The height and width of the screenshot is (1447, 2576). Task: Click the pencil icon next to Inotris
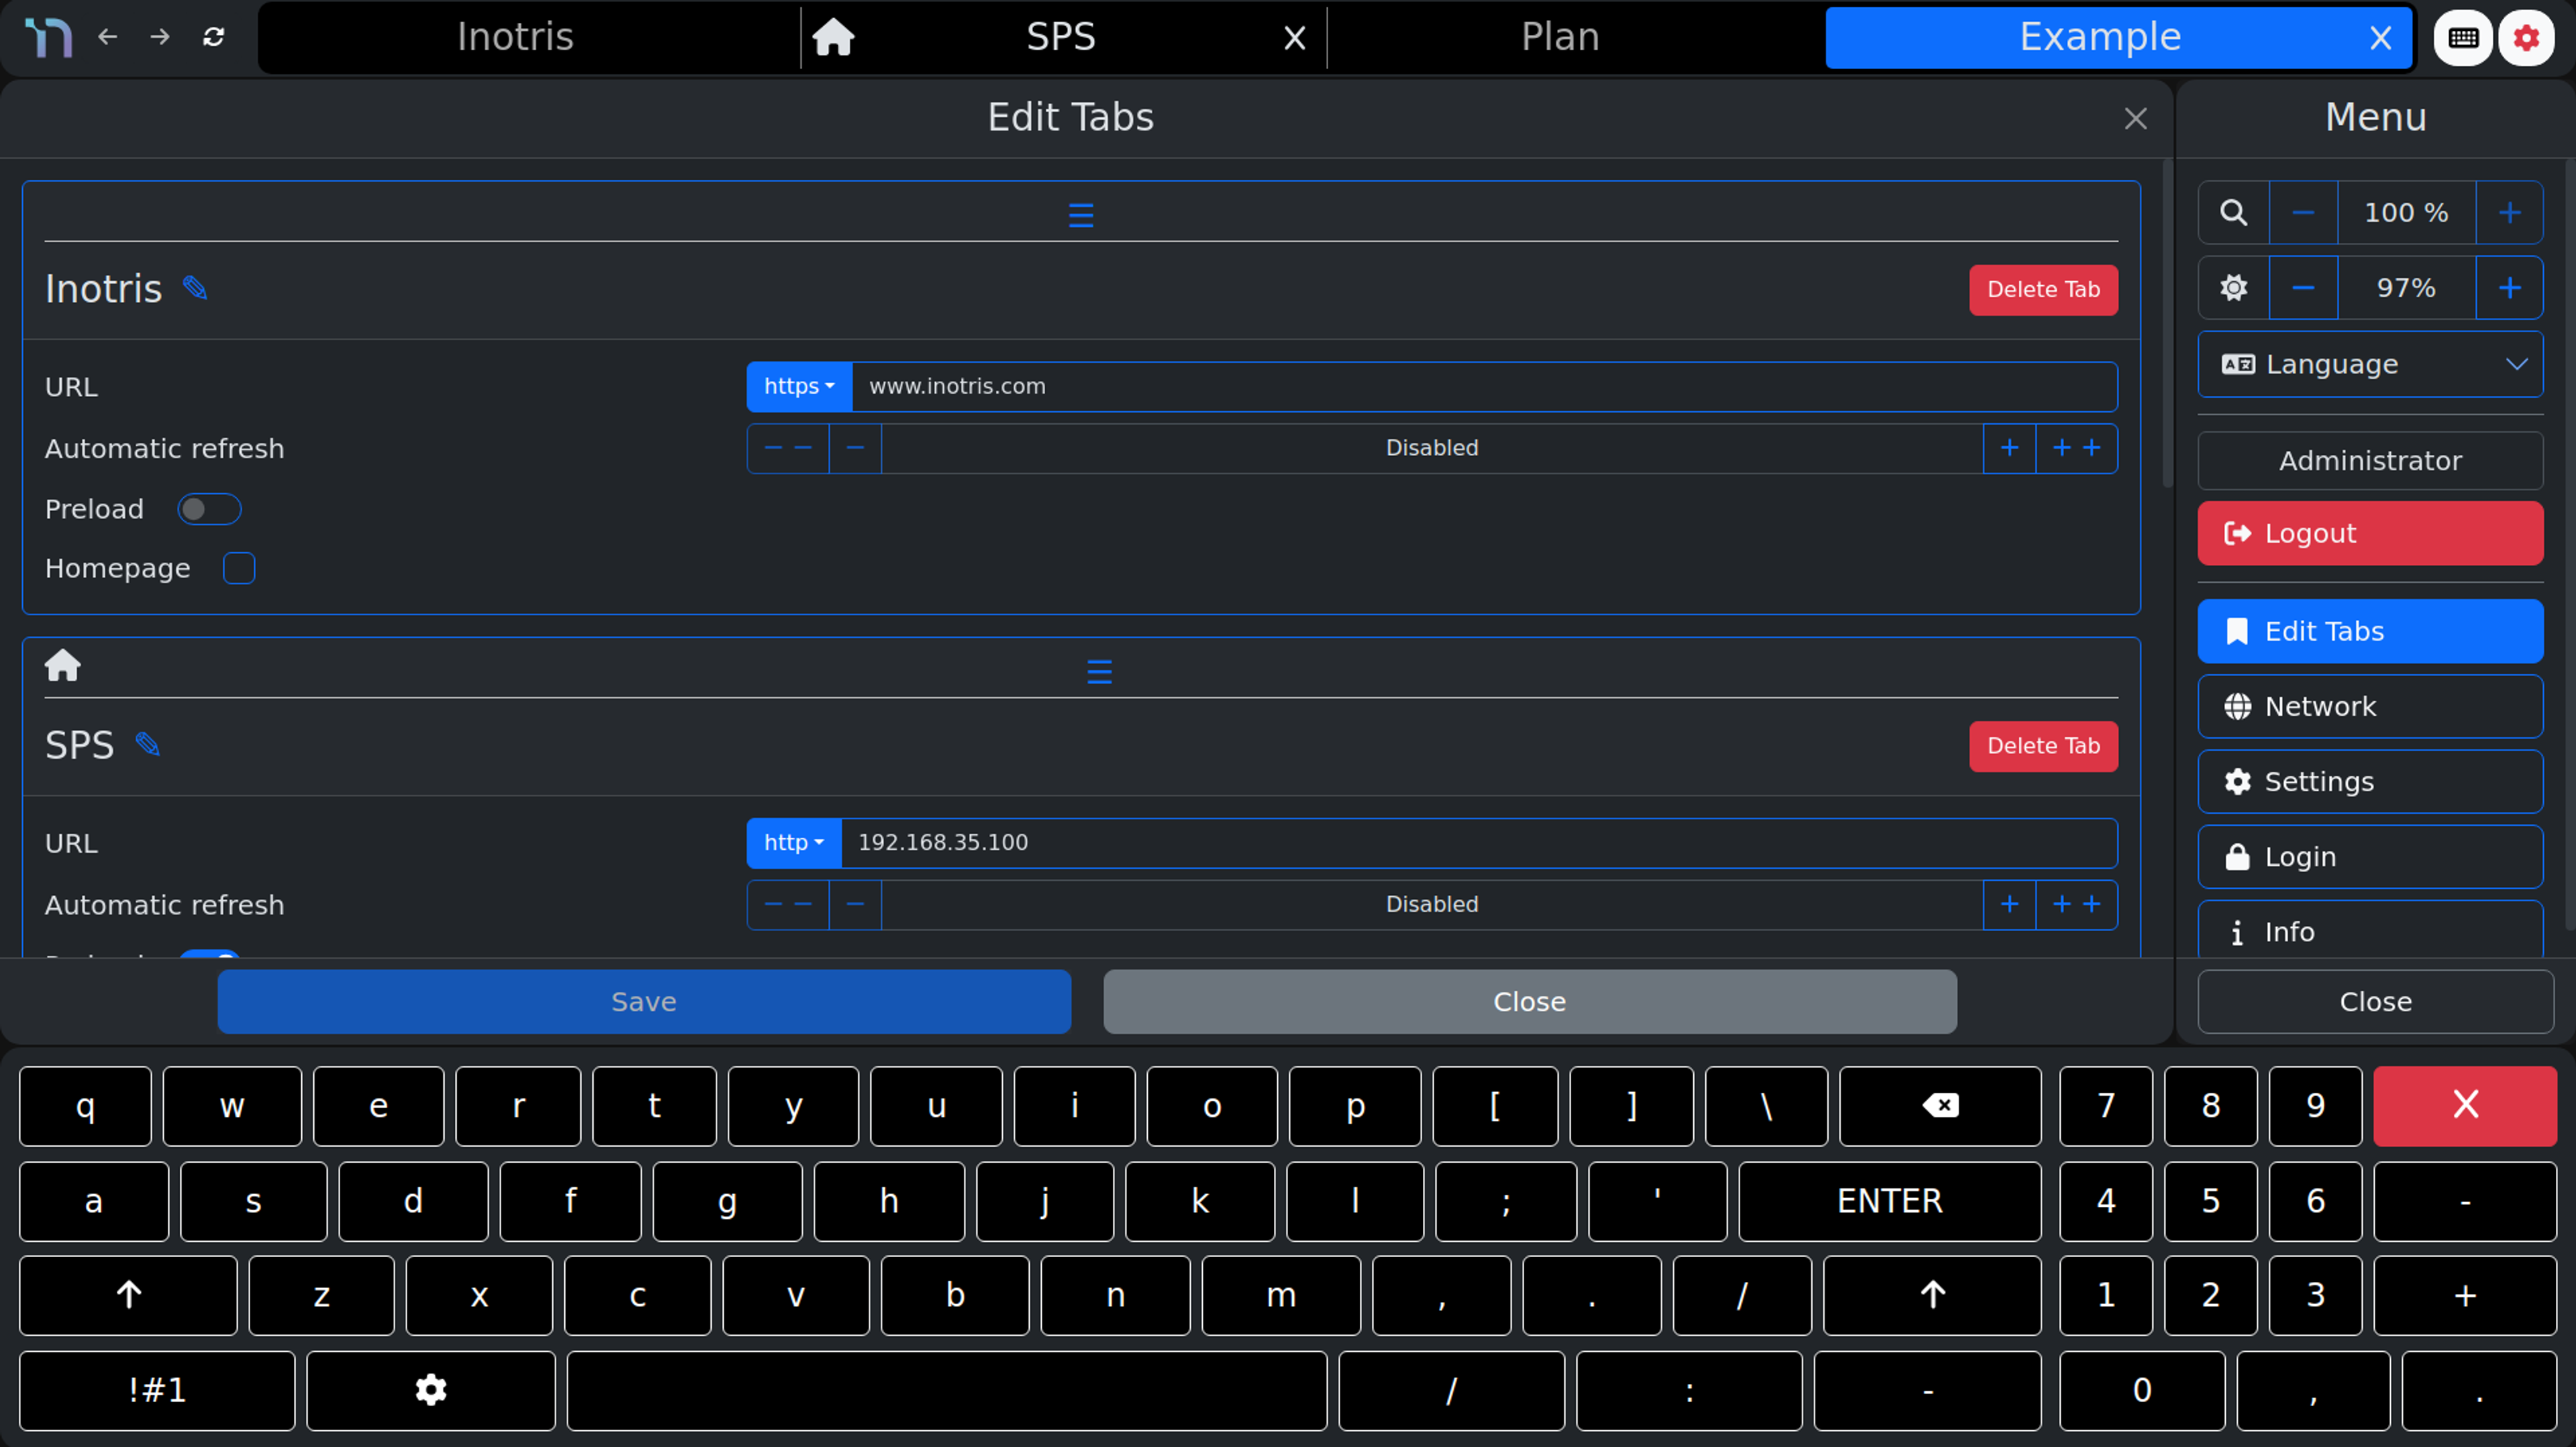click(195, 288)
